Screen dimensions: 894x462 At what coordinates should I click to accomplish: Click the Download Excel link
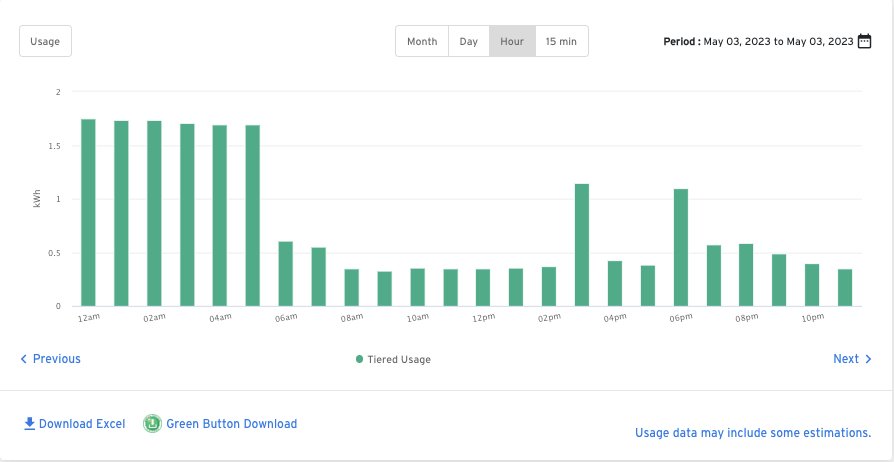(82, 424)
